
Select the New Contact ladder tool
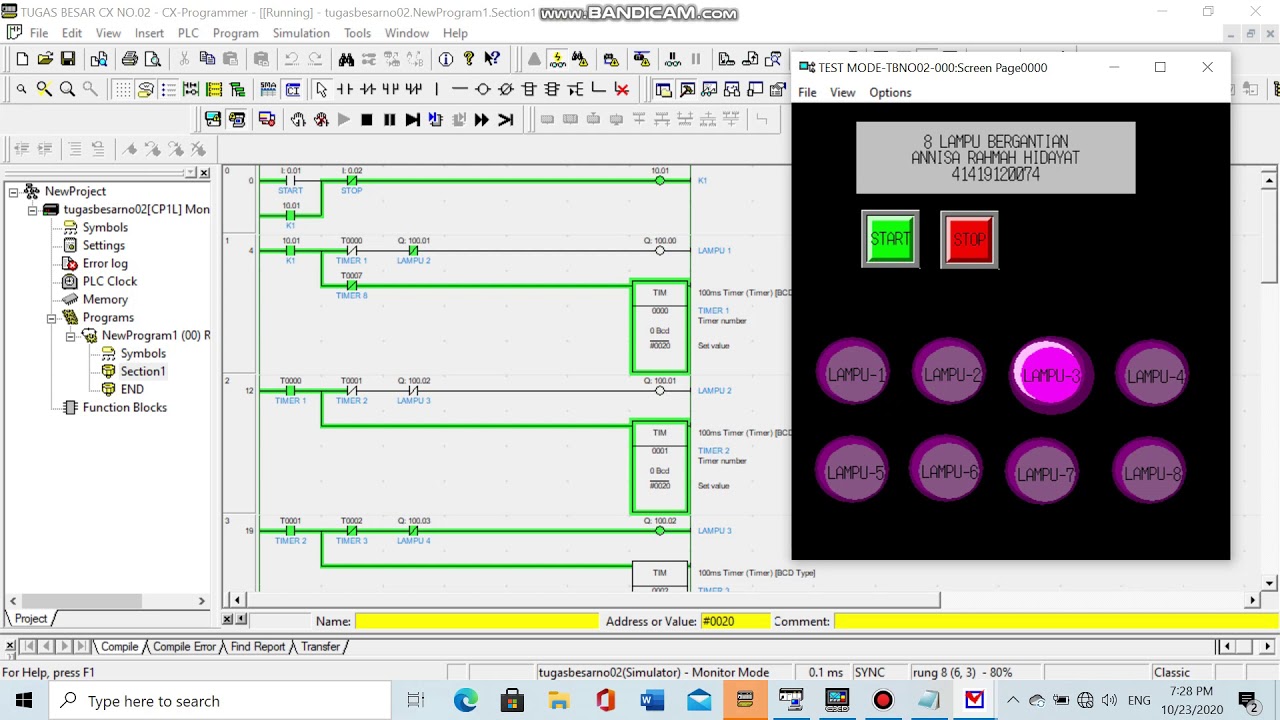click(x=344, y=89)
